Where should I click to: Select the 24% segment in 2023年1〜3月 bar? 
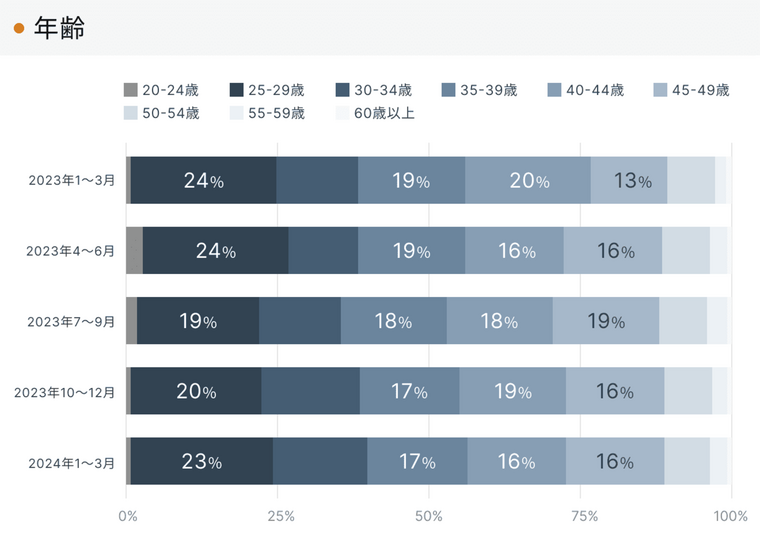(x=204, y=180)
